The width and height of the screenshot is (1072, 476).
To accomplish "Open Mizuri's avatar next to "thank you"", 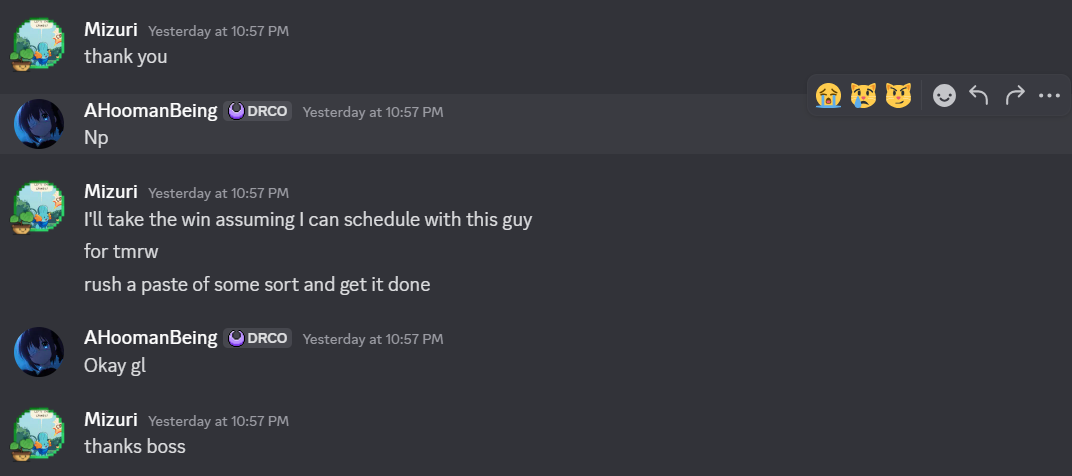I will click(39, 45).
